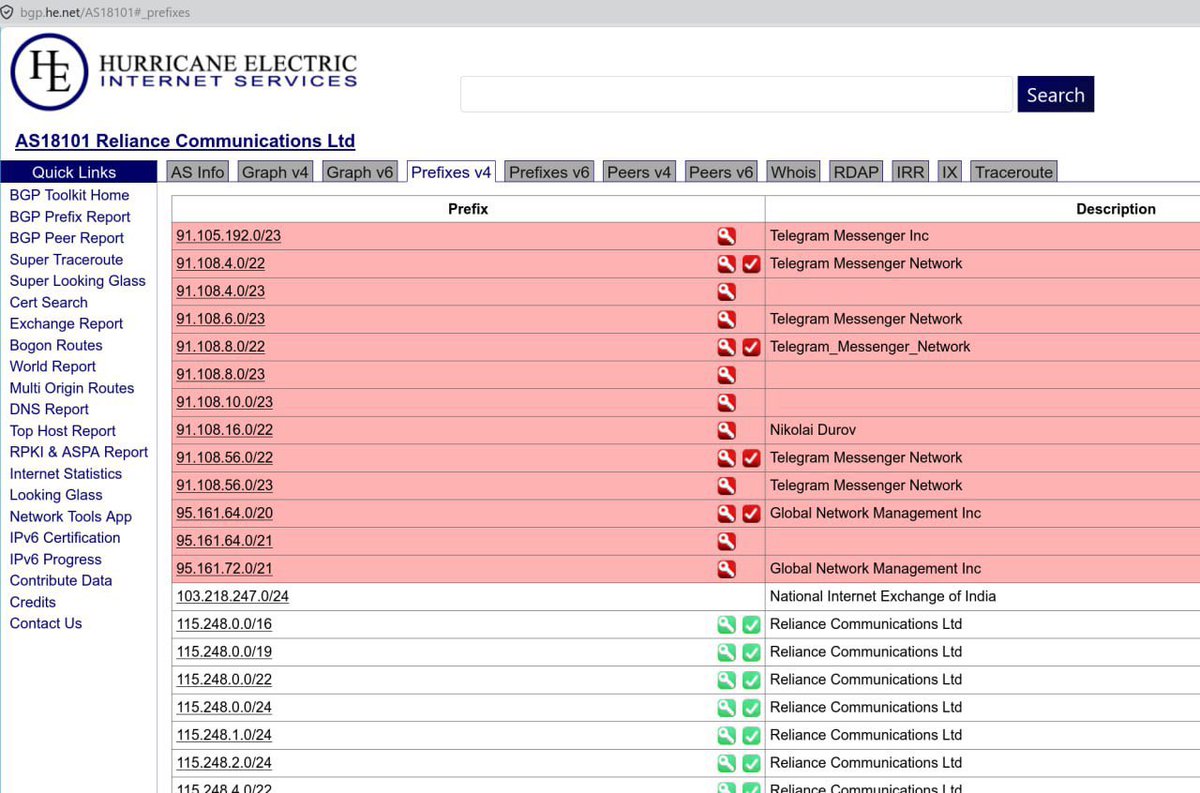
Task: Open green magnifier icon for 115.248.2.0/24
Action: [x=726, y=762]
